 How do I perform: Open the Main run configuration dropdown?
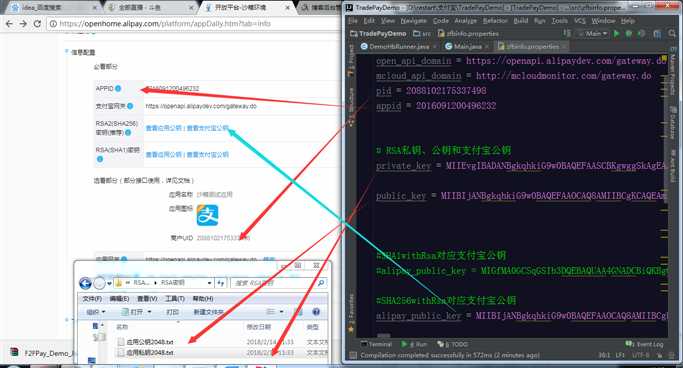click(x=593, y=34)
